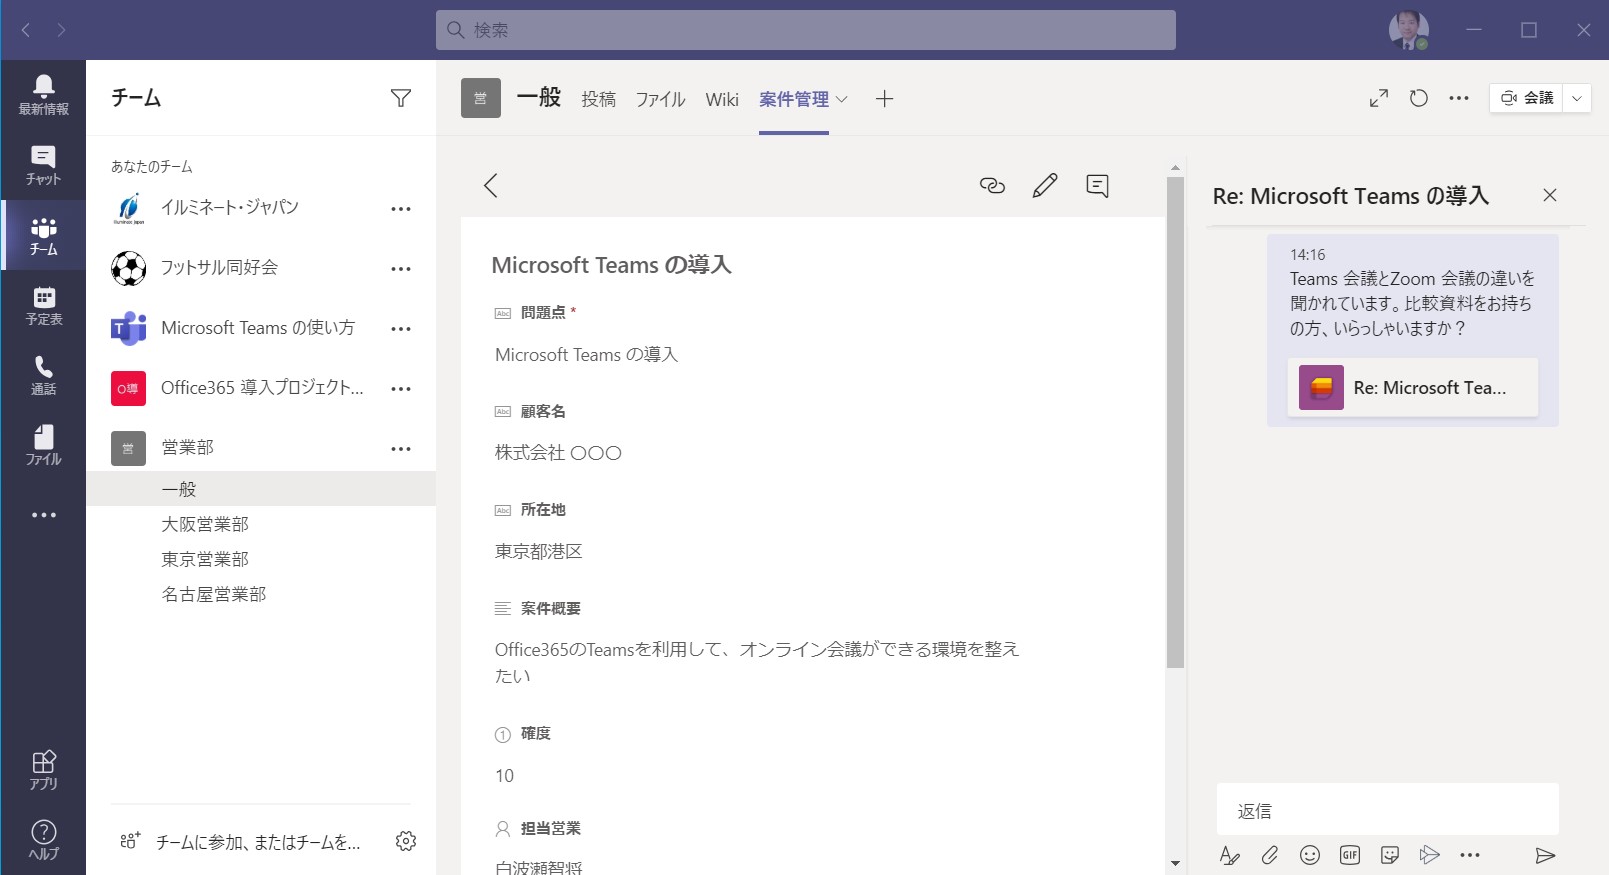The height and width of the screenshot is (875, 1609).
Task: Open the Teams (チーム) sidebar icon
Action: point(43,235)
